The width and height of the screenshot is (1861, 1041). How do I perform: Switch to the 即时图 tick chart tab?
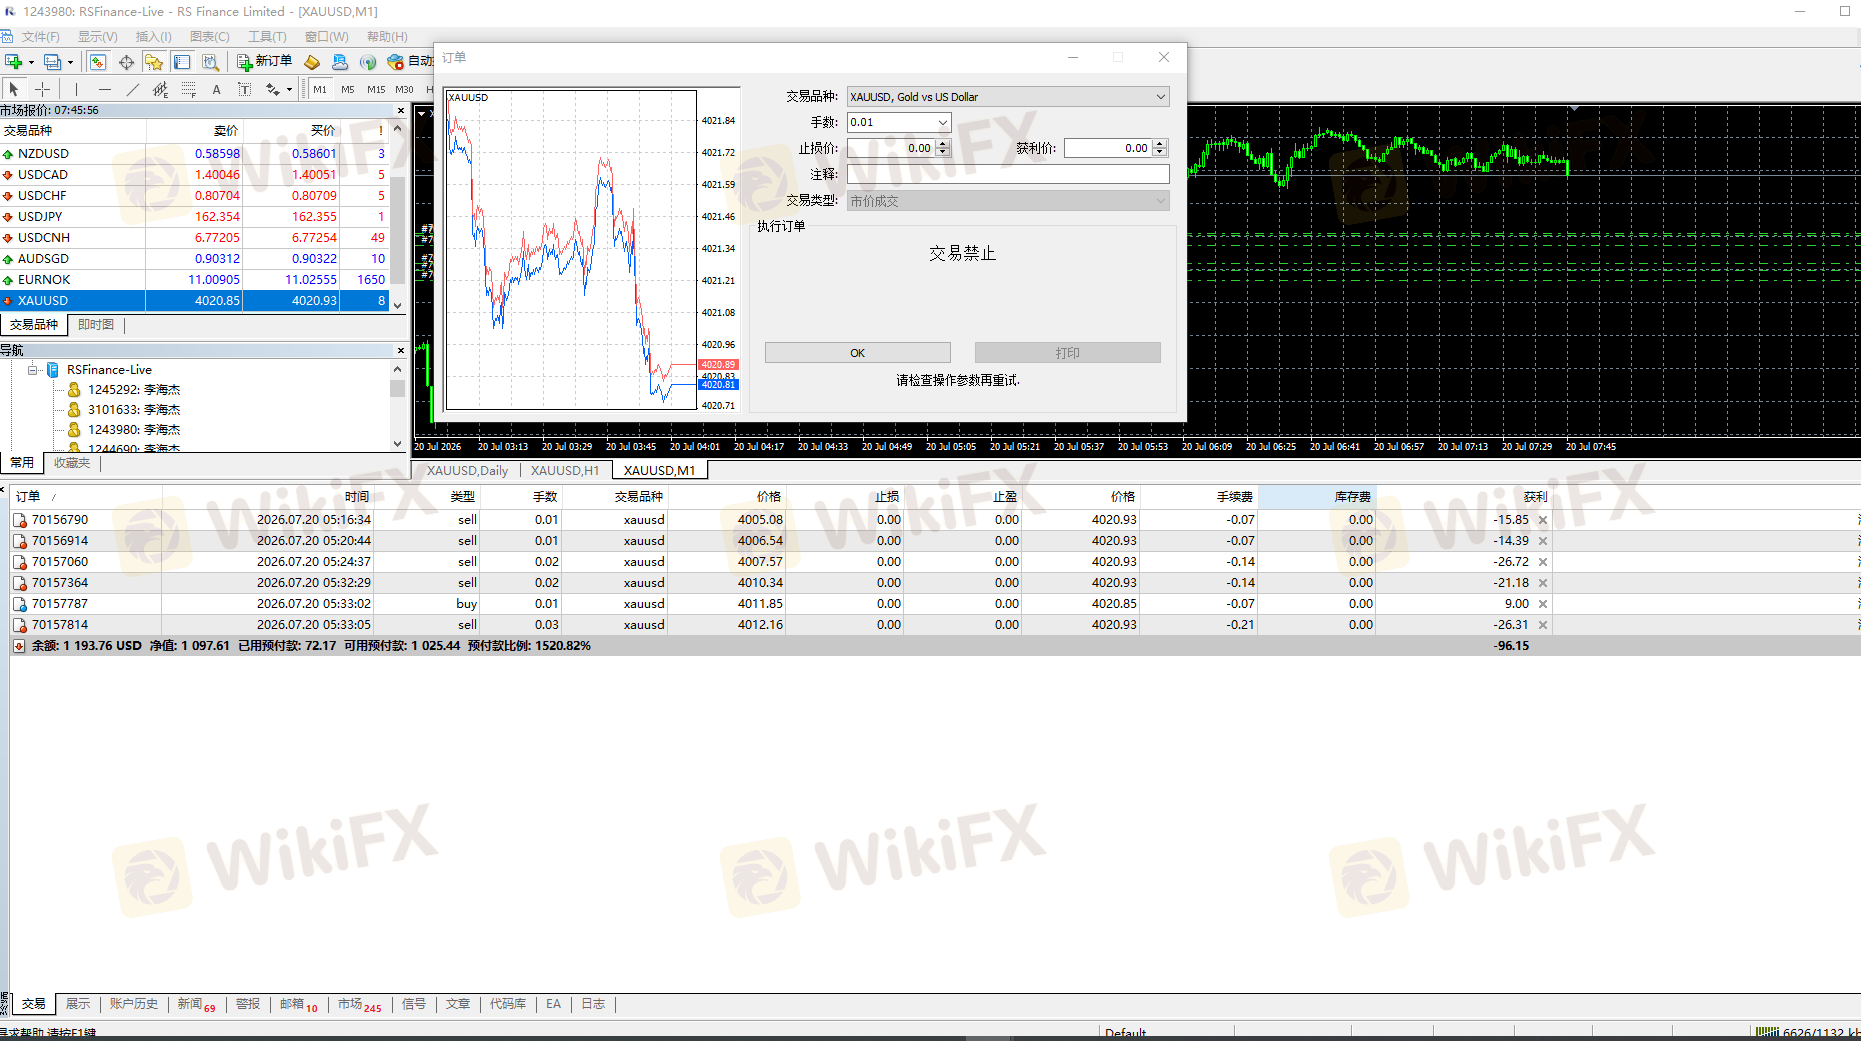[96, 325]
